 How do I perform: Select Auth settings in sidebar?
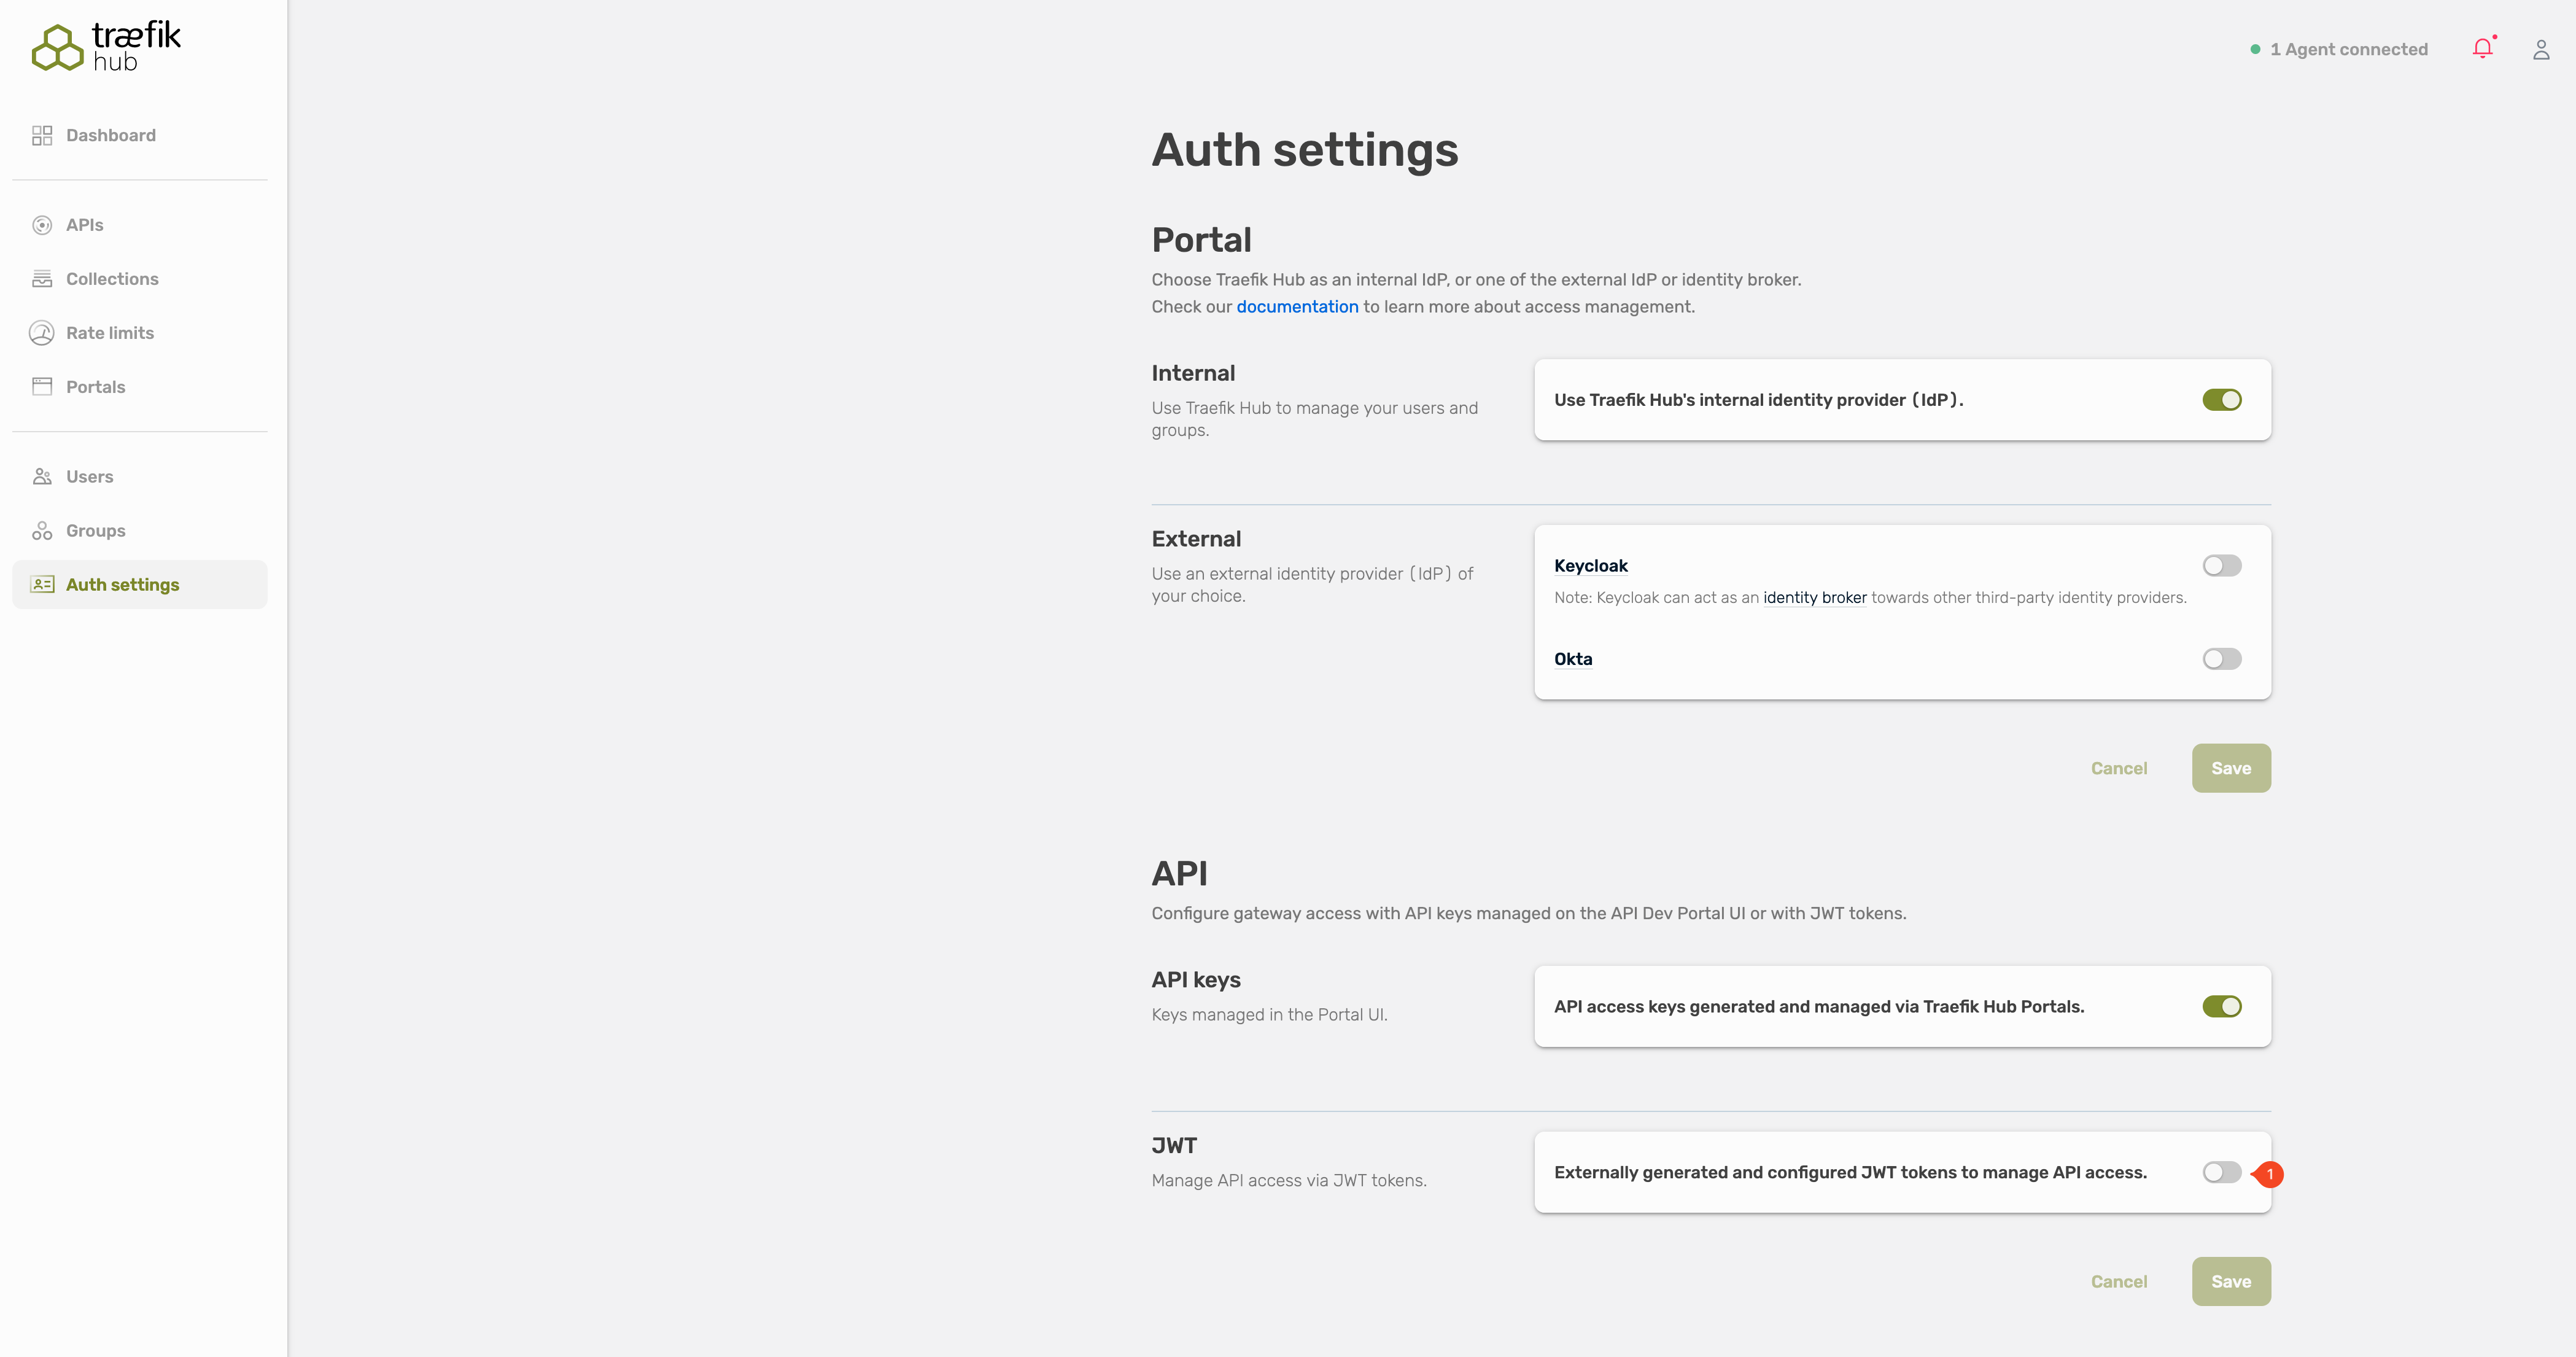pyautogui.click(x=122, y=585)
